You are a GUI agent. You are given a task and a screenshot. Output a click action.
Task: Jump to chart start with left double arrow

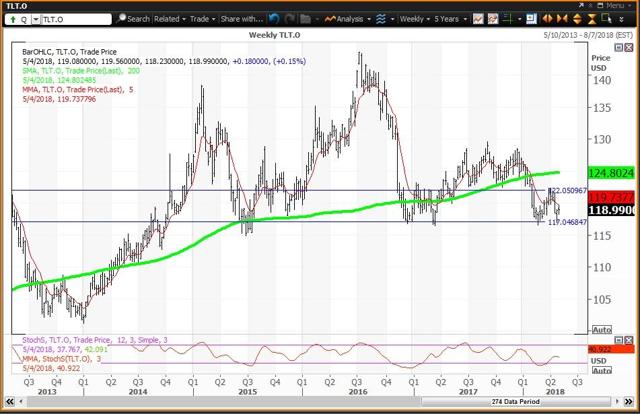pyautogui.click(x=10, y=402)
